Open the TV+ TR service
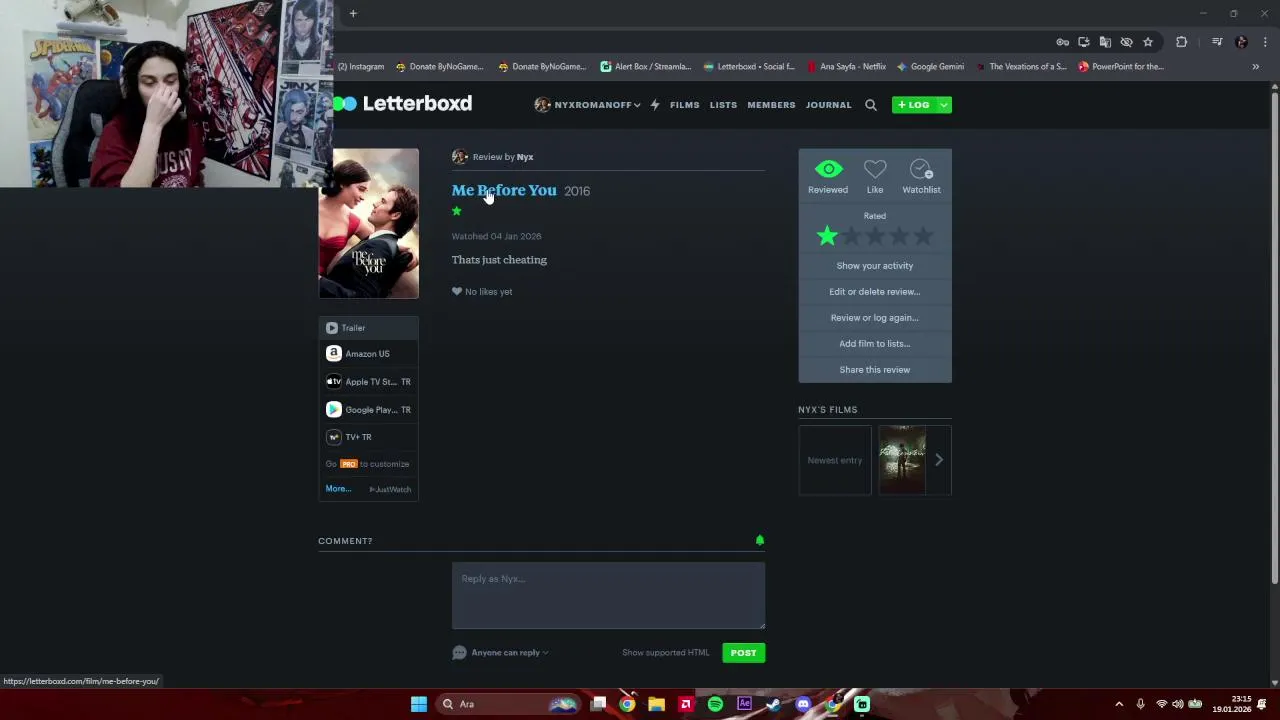Image resolution: width=1280 pixels, height=720 pixels. click(369, 437)
